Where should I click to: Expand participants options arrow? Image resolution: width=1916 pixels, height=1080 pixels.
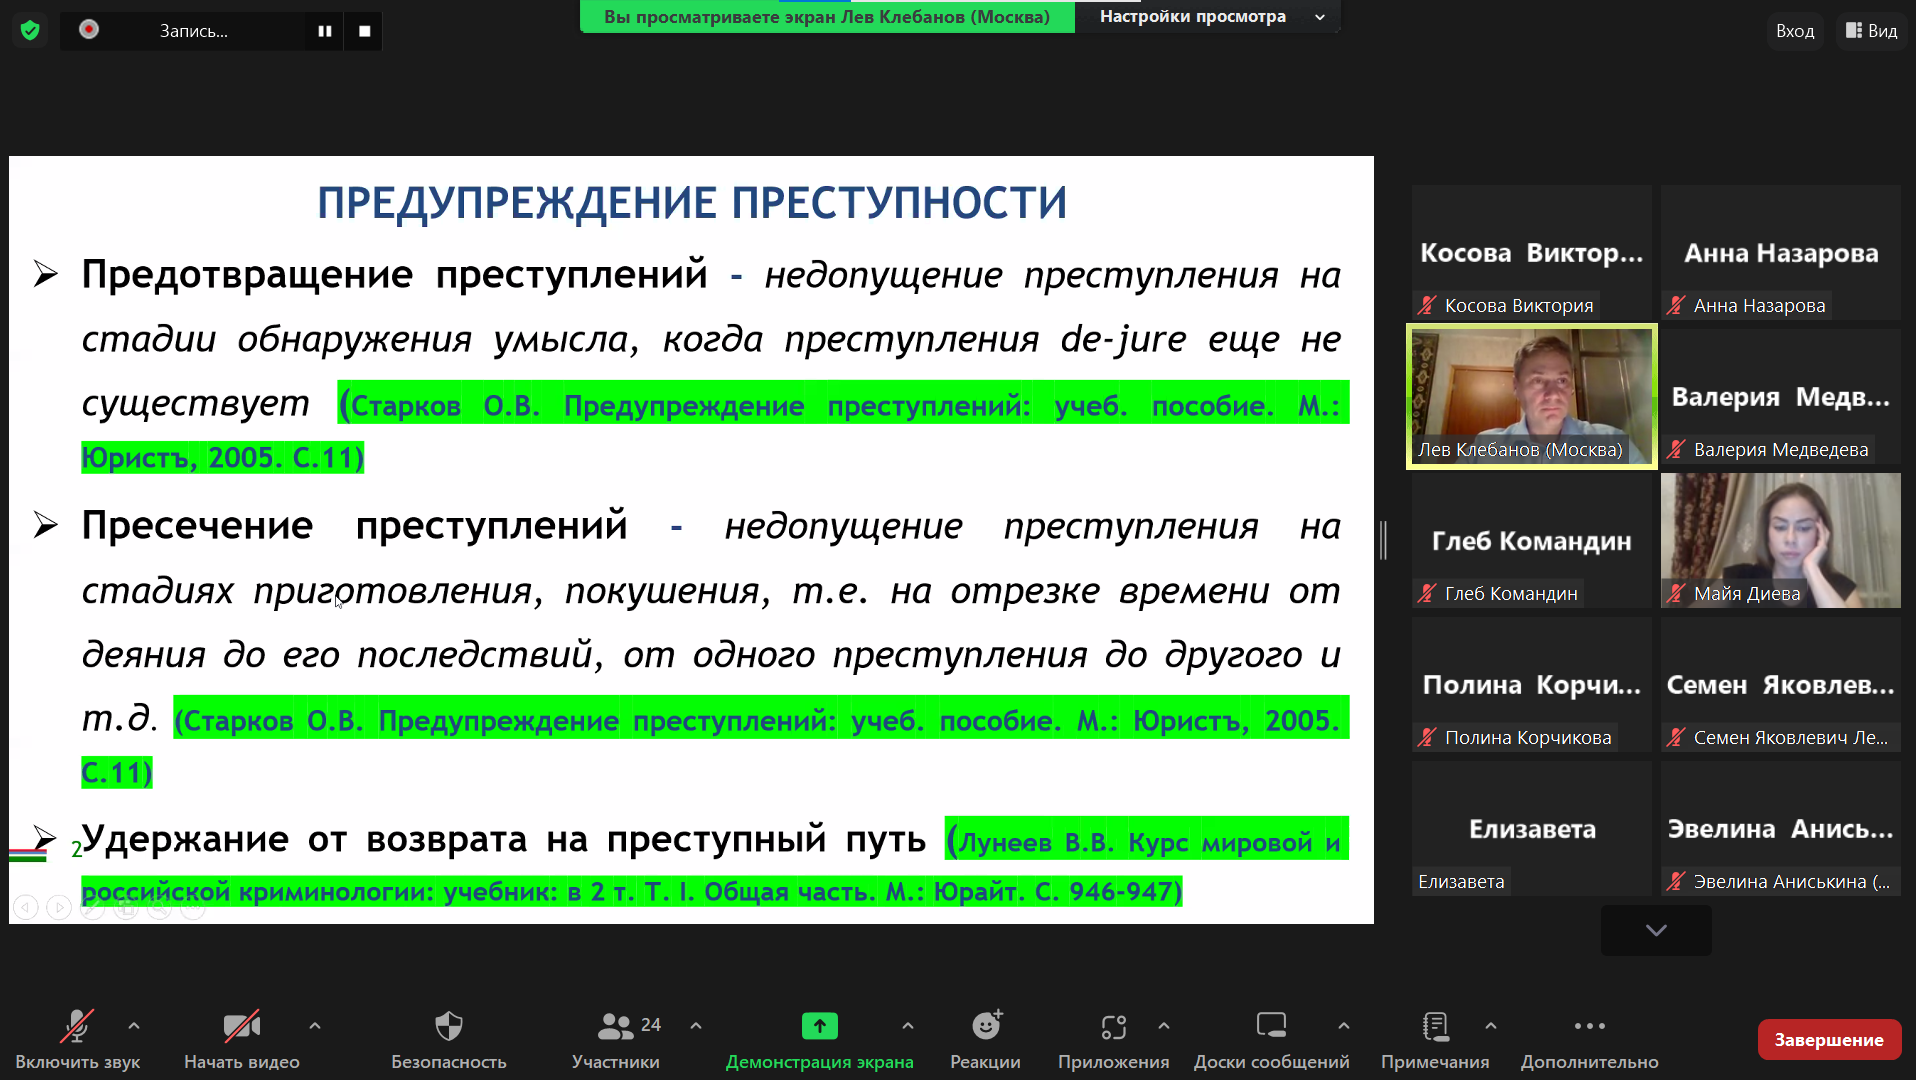click(x=696, y=1026)
